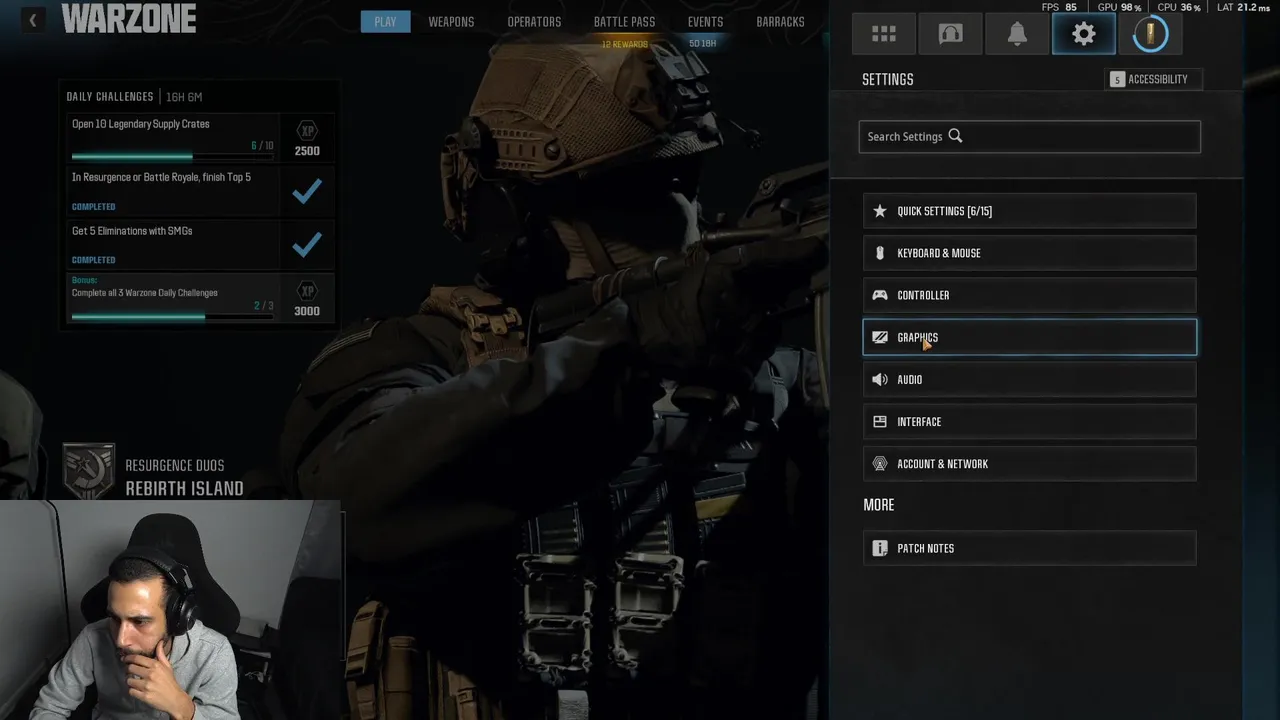
Task: Click the Warzone logo
Action: click(x=129, y=18)
